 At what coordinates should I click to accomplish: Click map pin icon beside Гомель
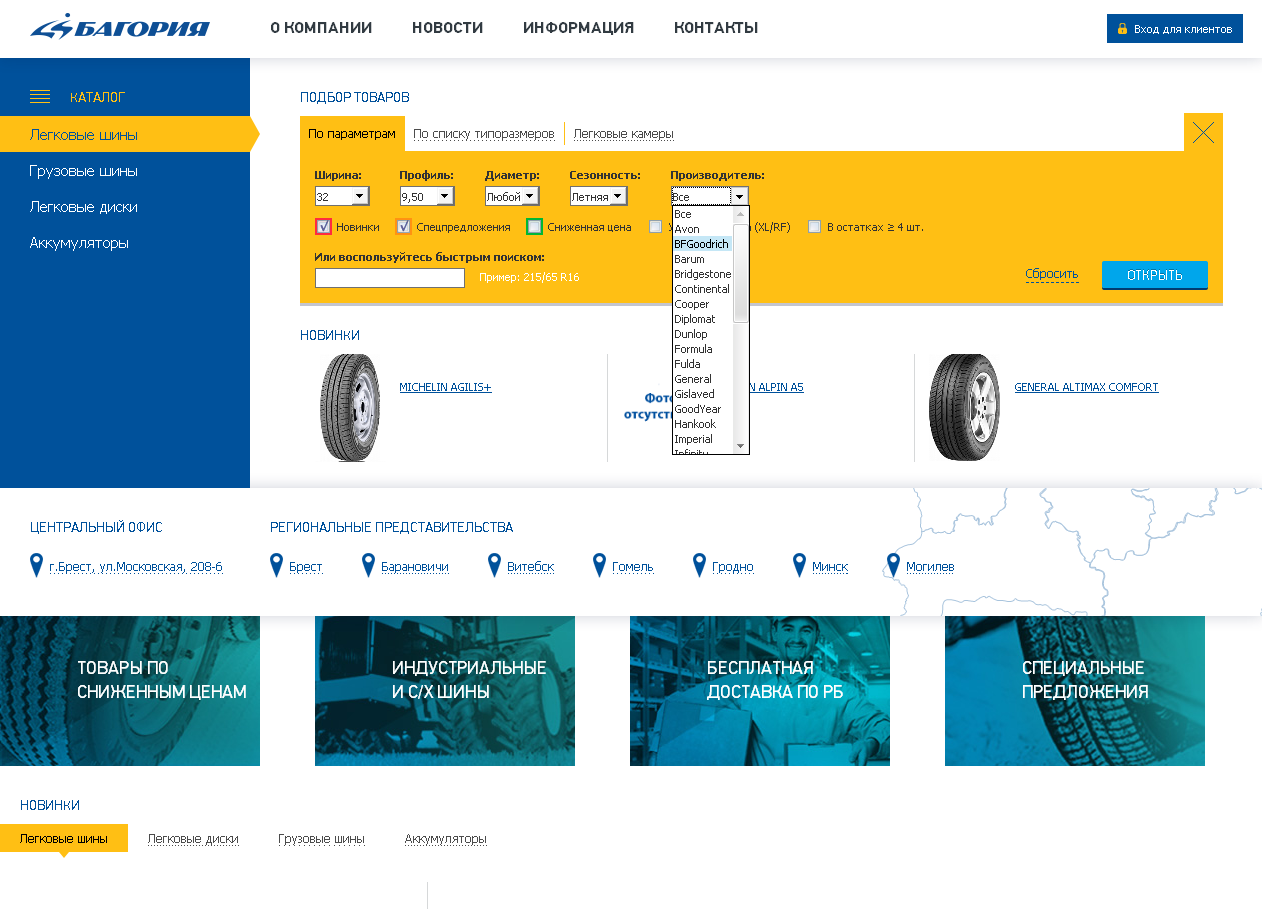pos(600,565)
